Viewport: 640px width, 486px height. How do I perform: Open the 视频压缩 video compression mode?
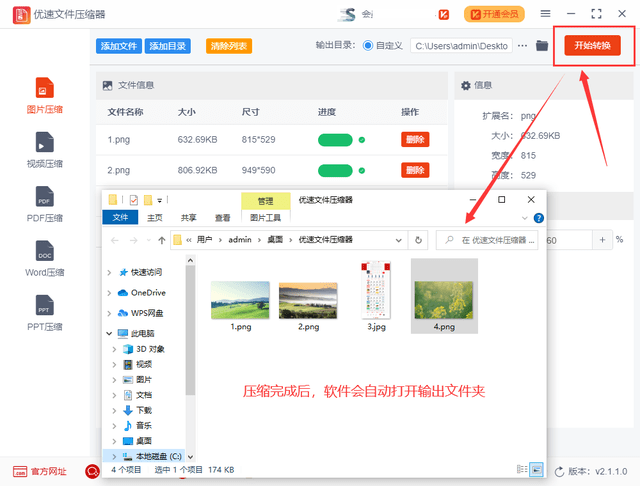coord(43,148)
